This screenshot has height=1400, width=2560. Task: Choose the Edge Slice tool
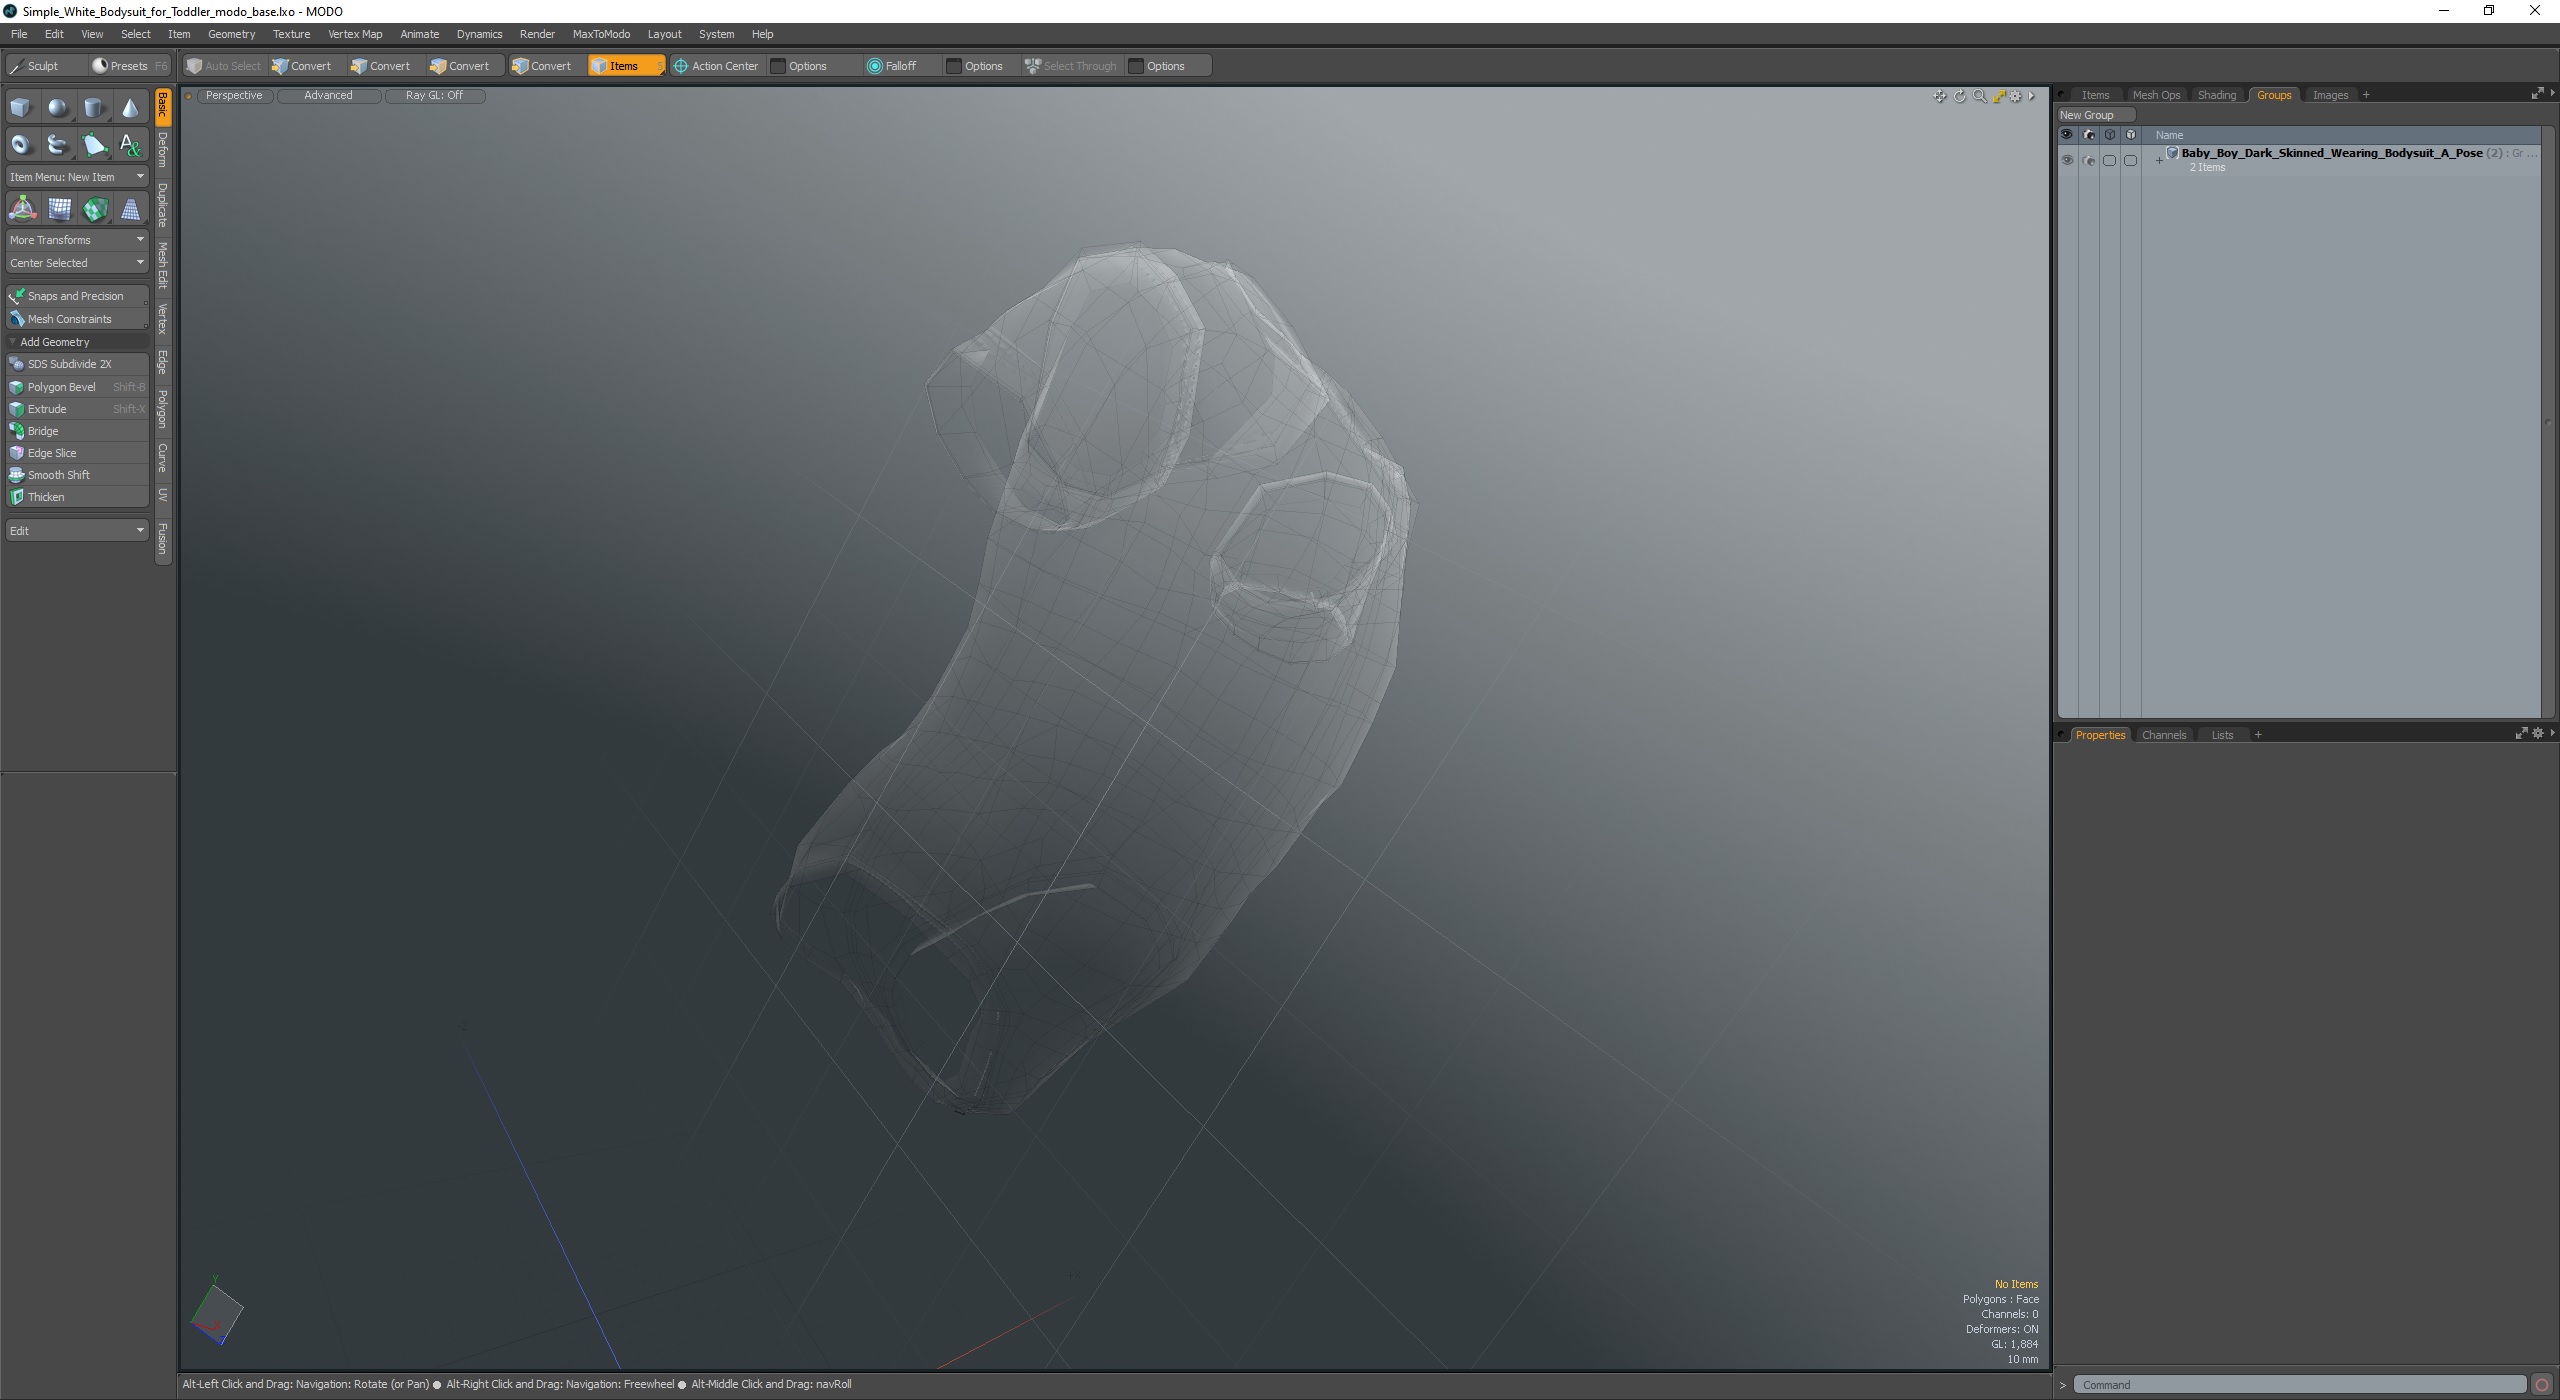77,453
